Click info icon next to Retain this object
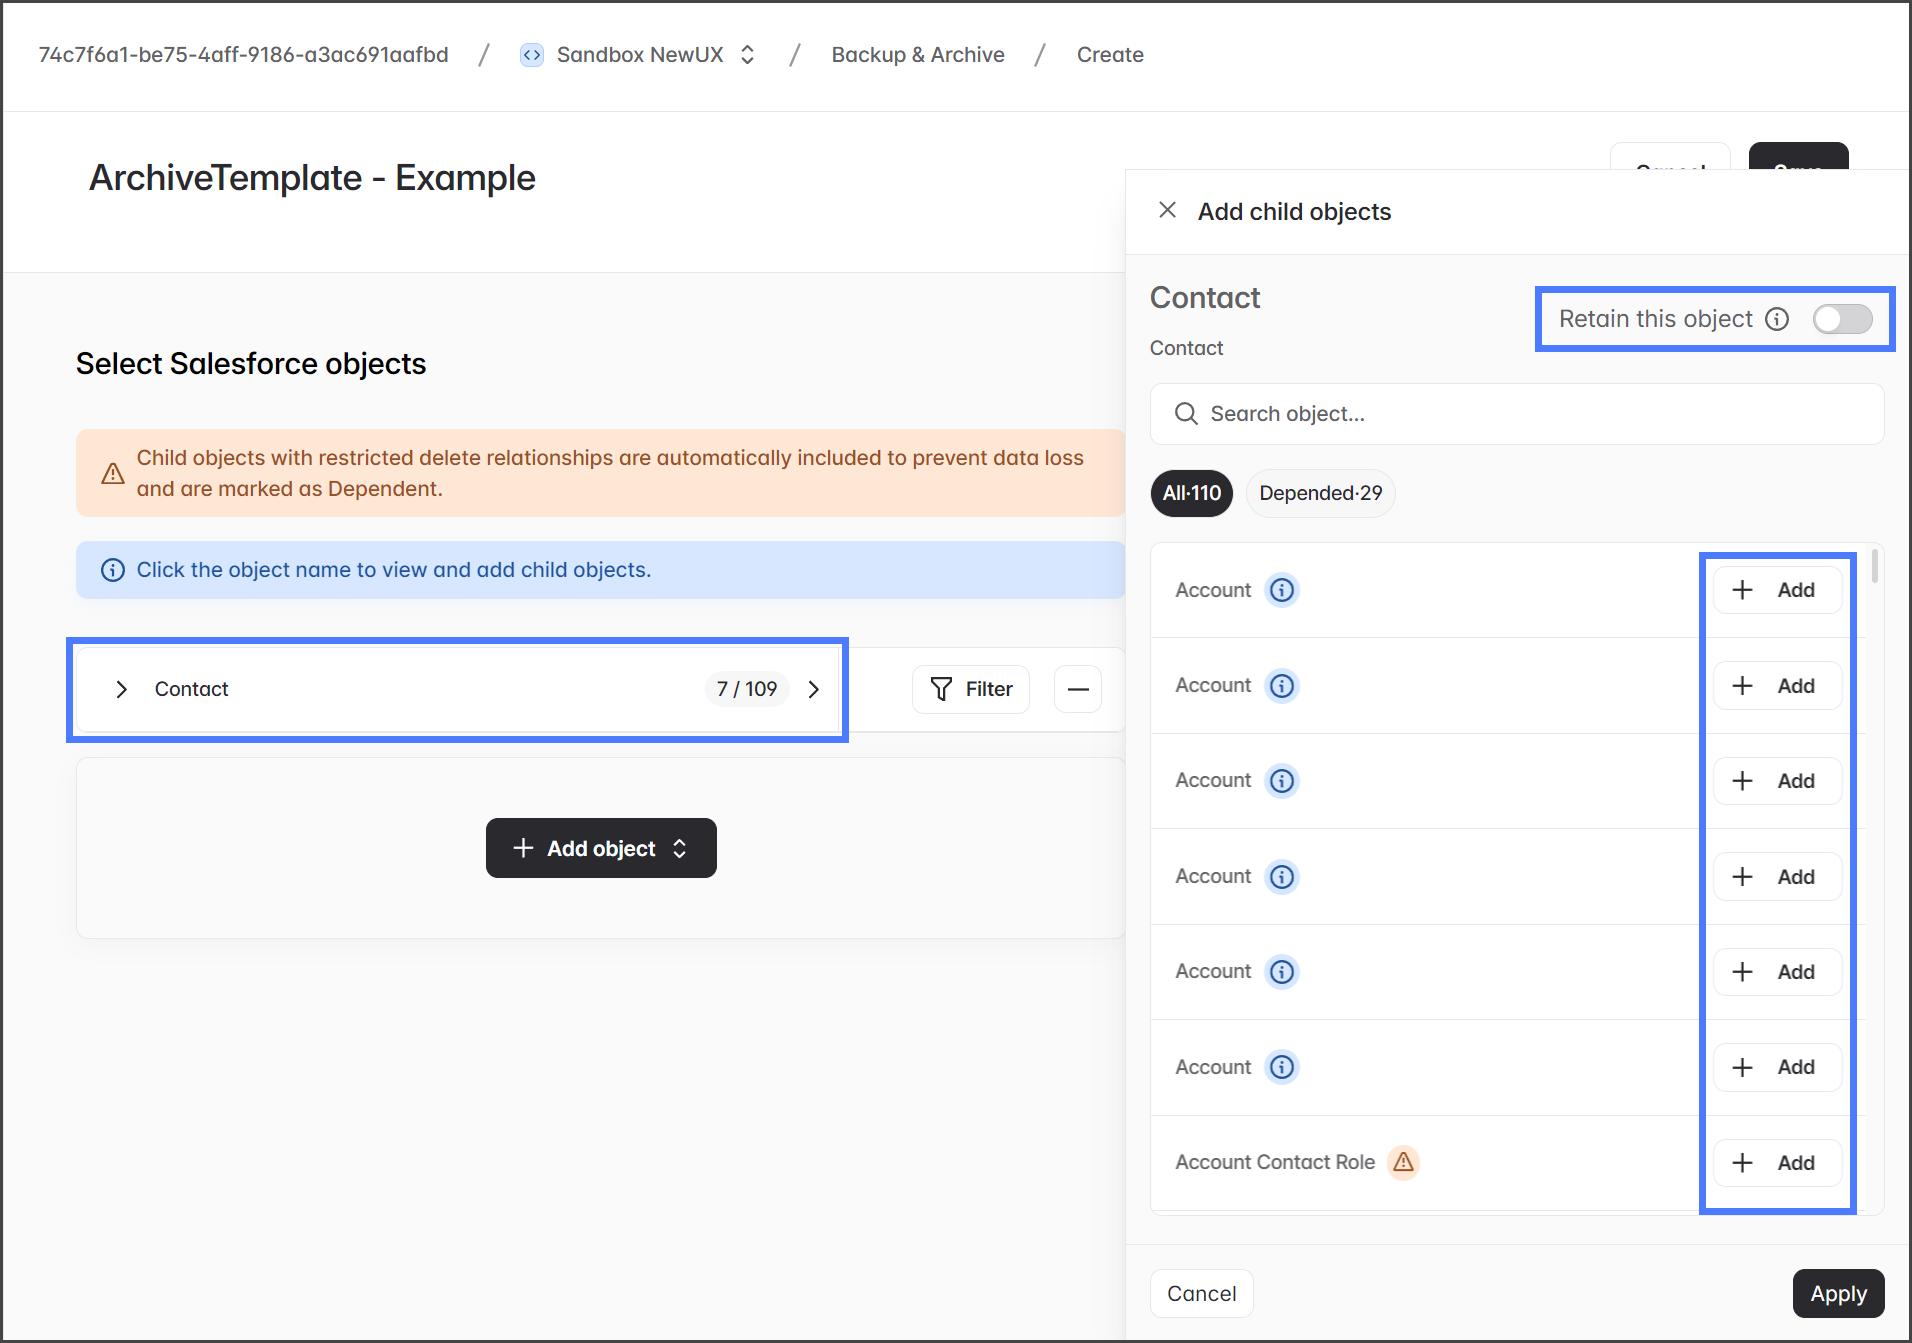This screenshot has height=1343, width=1912. point(1777,319)
